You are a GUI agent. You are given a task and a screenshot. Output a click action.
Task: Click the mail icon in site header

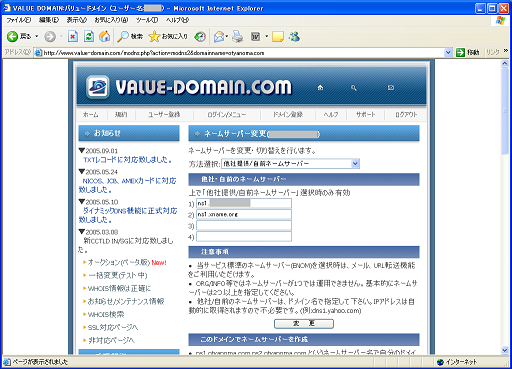[391, 88]
